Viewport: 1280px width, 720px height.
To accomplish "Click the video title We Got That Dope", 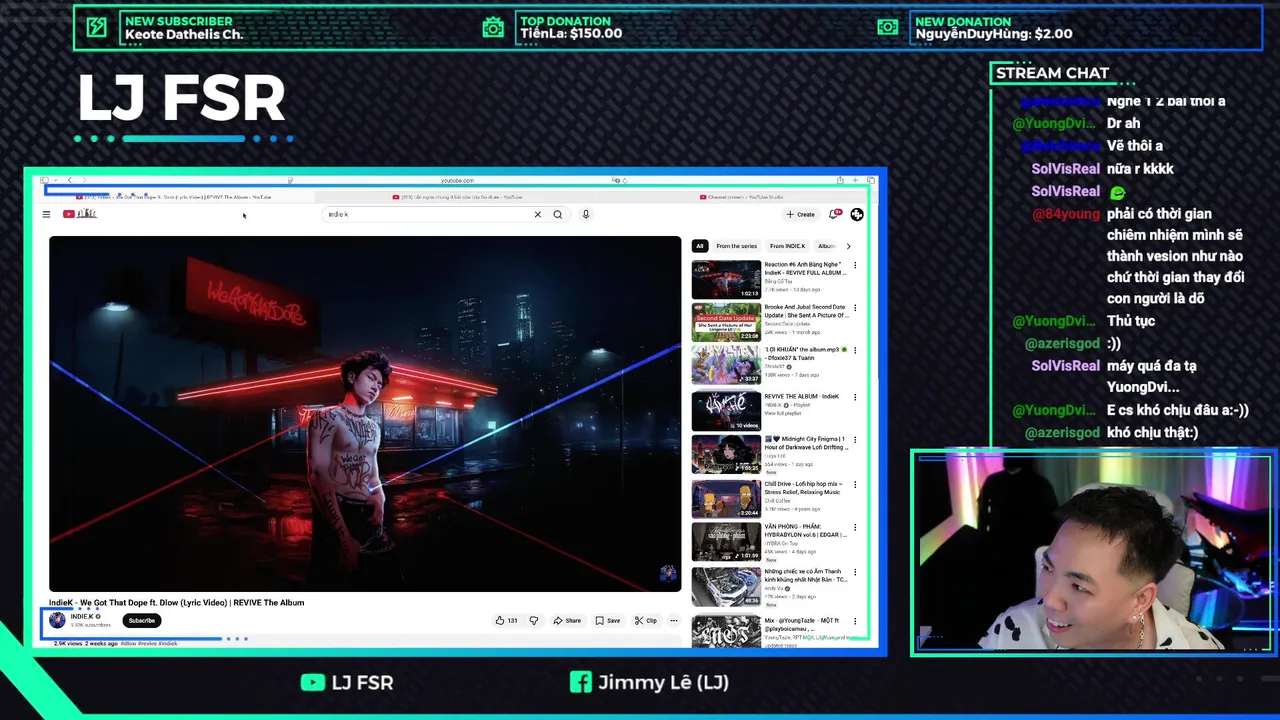I will [177, 602].
